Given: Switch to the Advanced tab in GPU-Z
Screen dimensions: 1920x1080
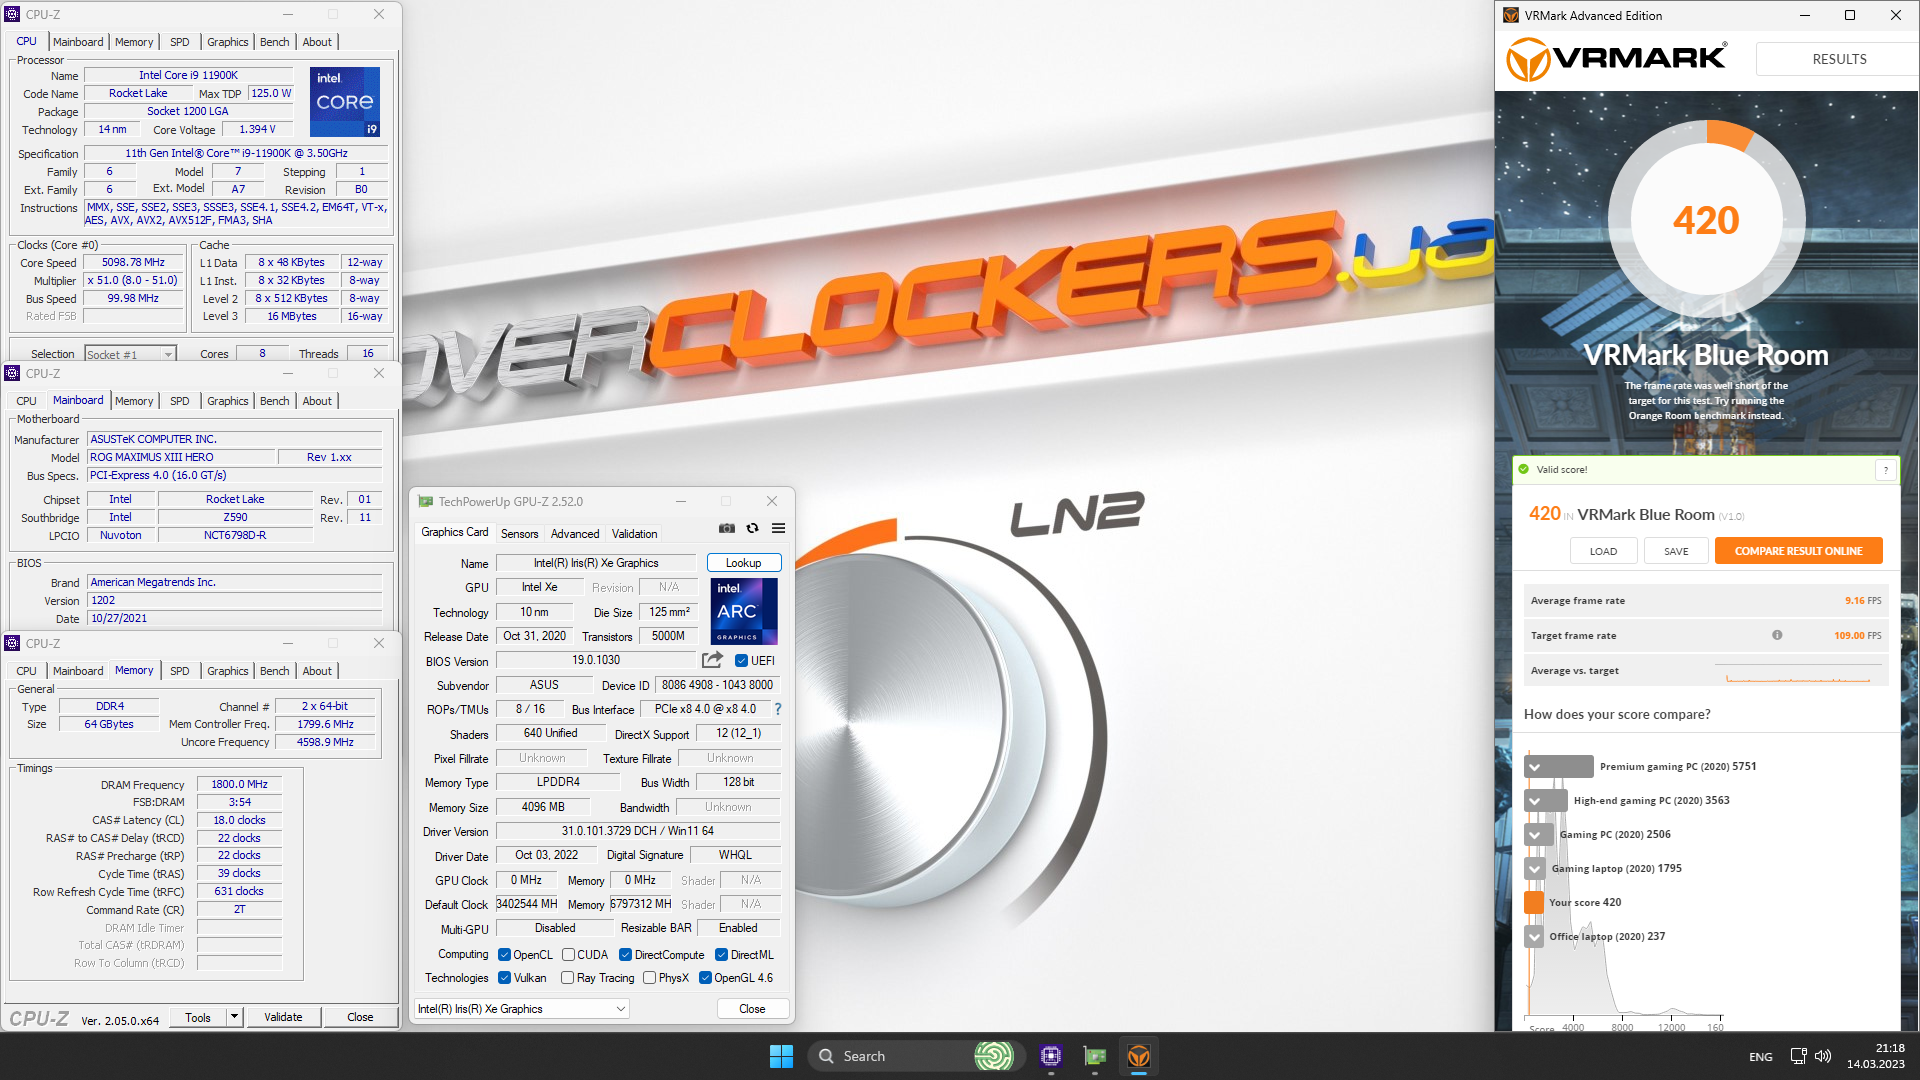Looking at the screenshot, I should pyautogui.click(x=575, y=534).
